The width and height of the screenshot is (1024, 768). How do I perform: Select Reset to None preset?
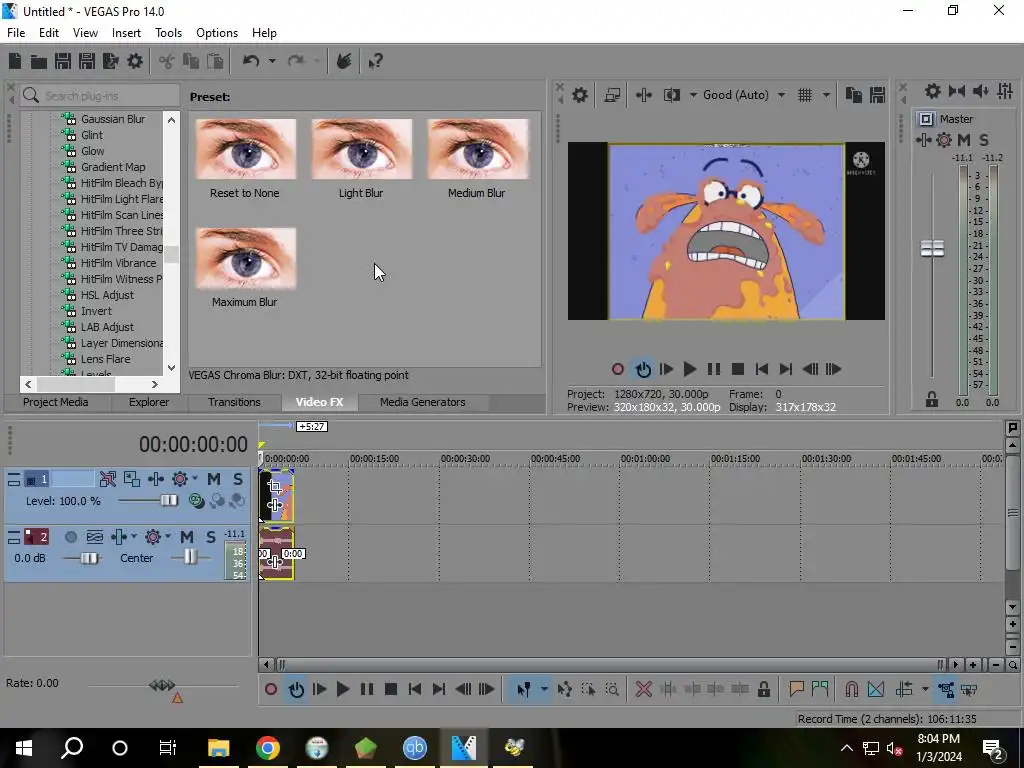click(246, 150)
